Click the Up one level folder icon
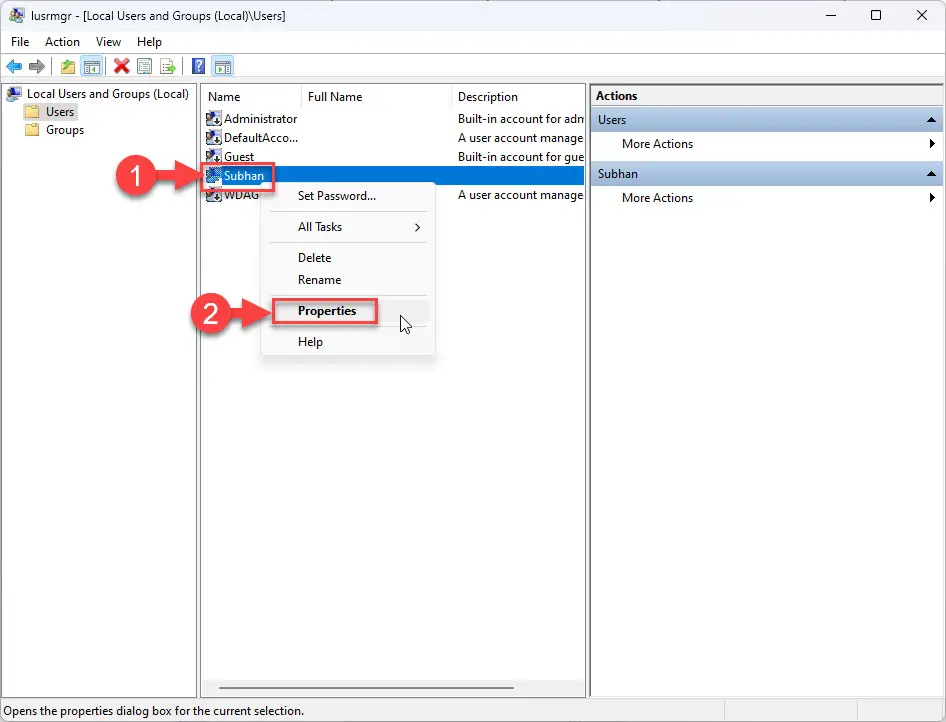Image resolution: width=946 pixels, height=722 pixels. click(68, 66)
